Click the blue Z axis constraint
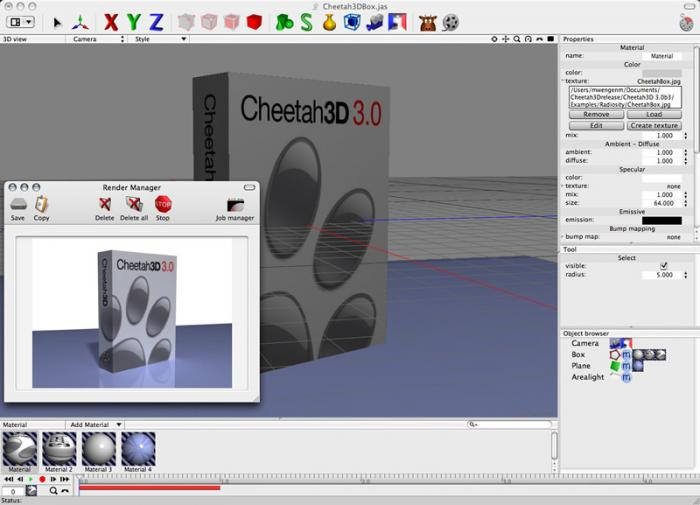The image size is (700, 505). [x=156, y=22]
